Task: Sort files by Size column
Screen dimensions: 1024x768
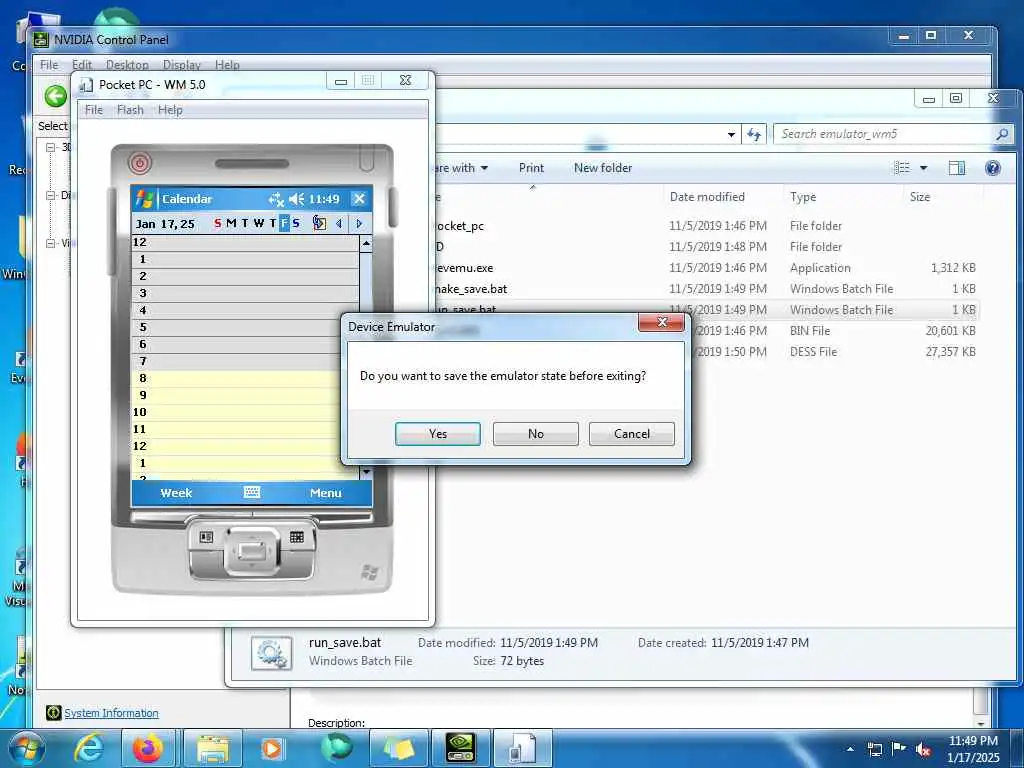Action: point(920,197)
